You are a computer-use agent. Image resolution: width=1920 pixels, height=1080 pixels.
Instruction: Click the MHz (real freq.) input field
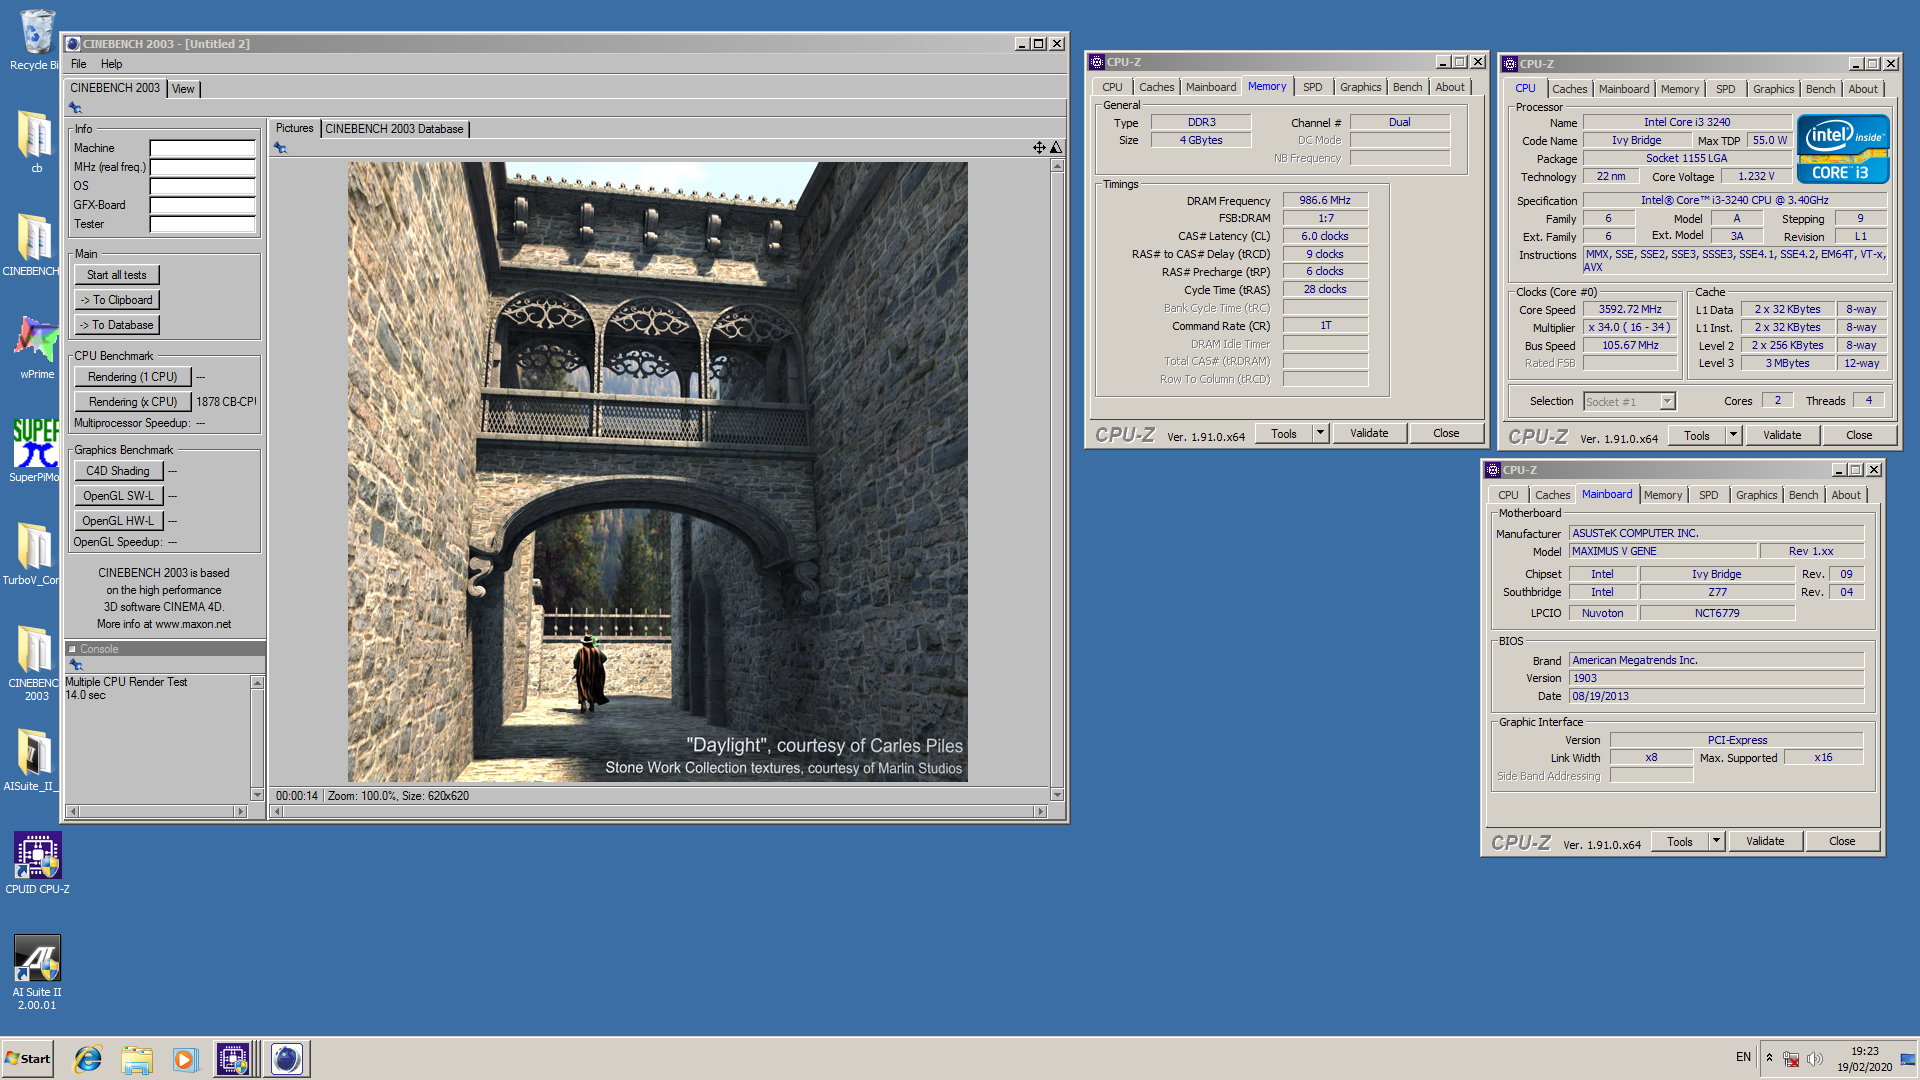(203, 167)
